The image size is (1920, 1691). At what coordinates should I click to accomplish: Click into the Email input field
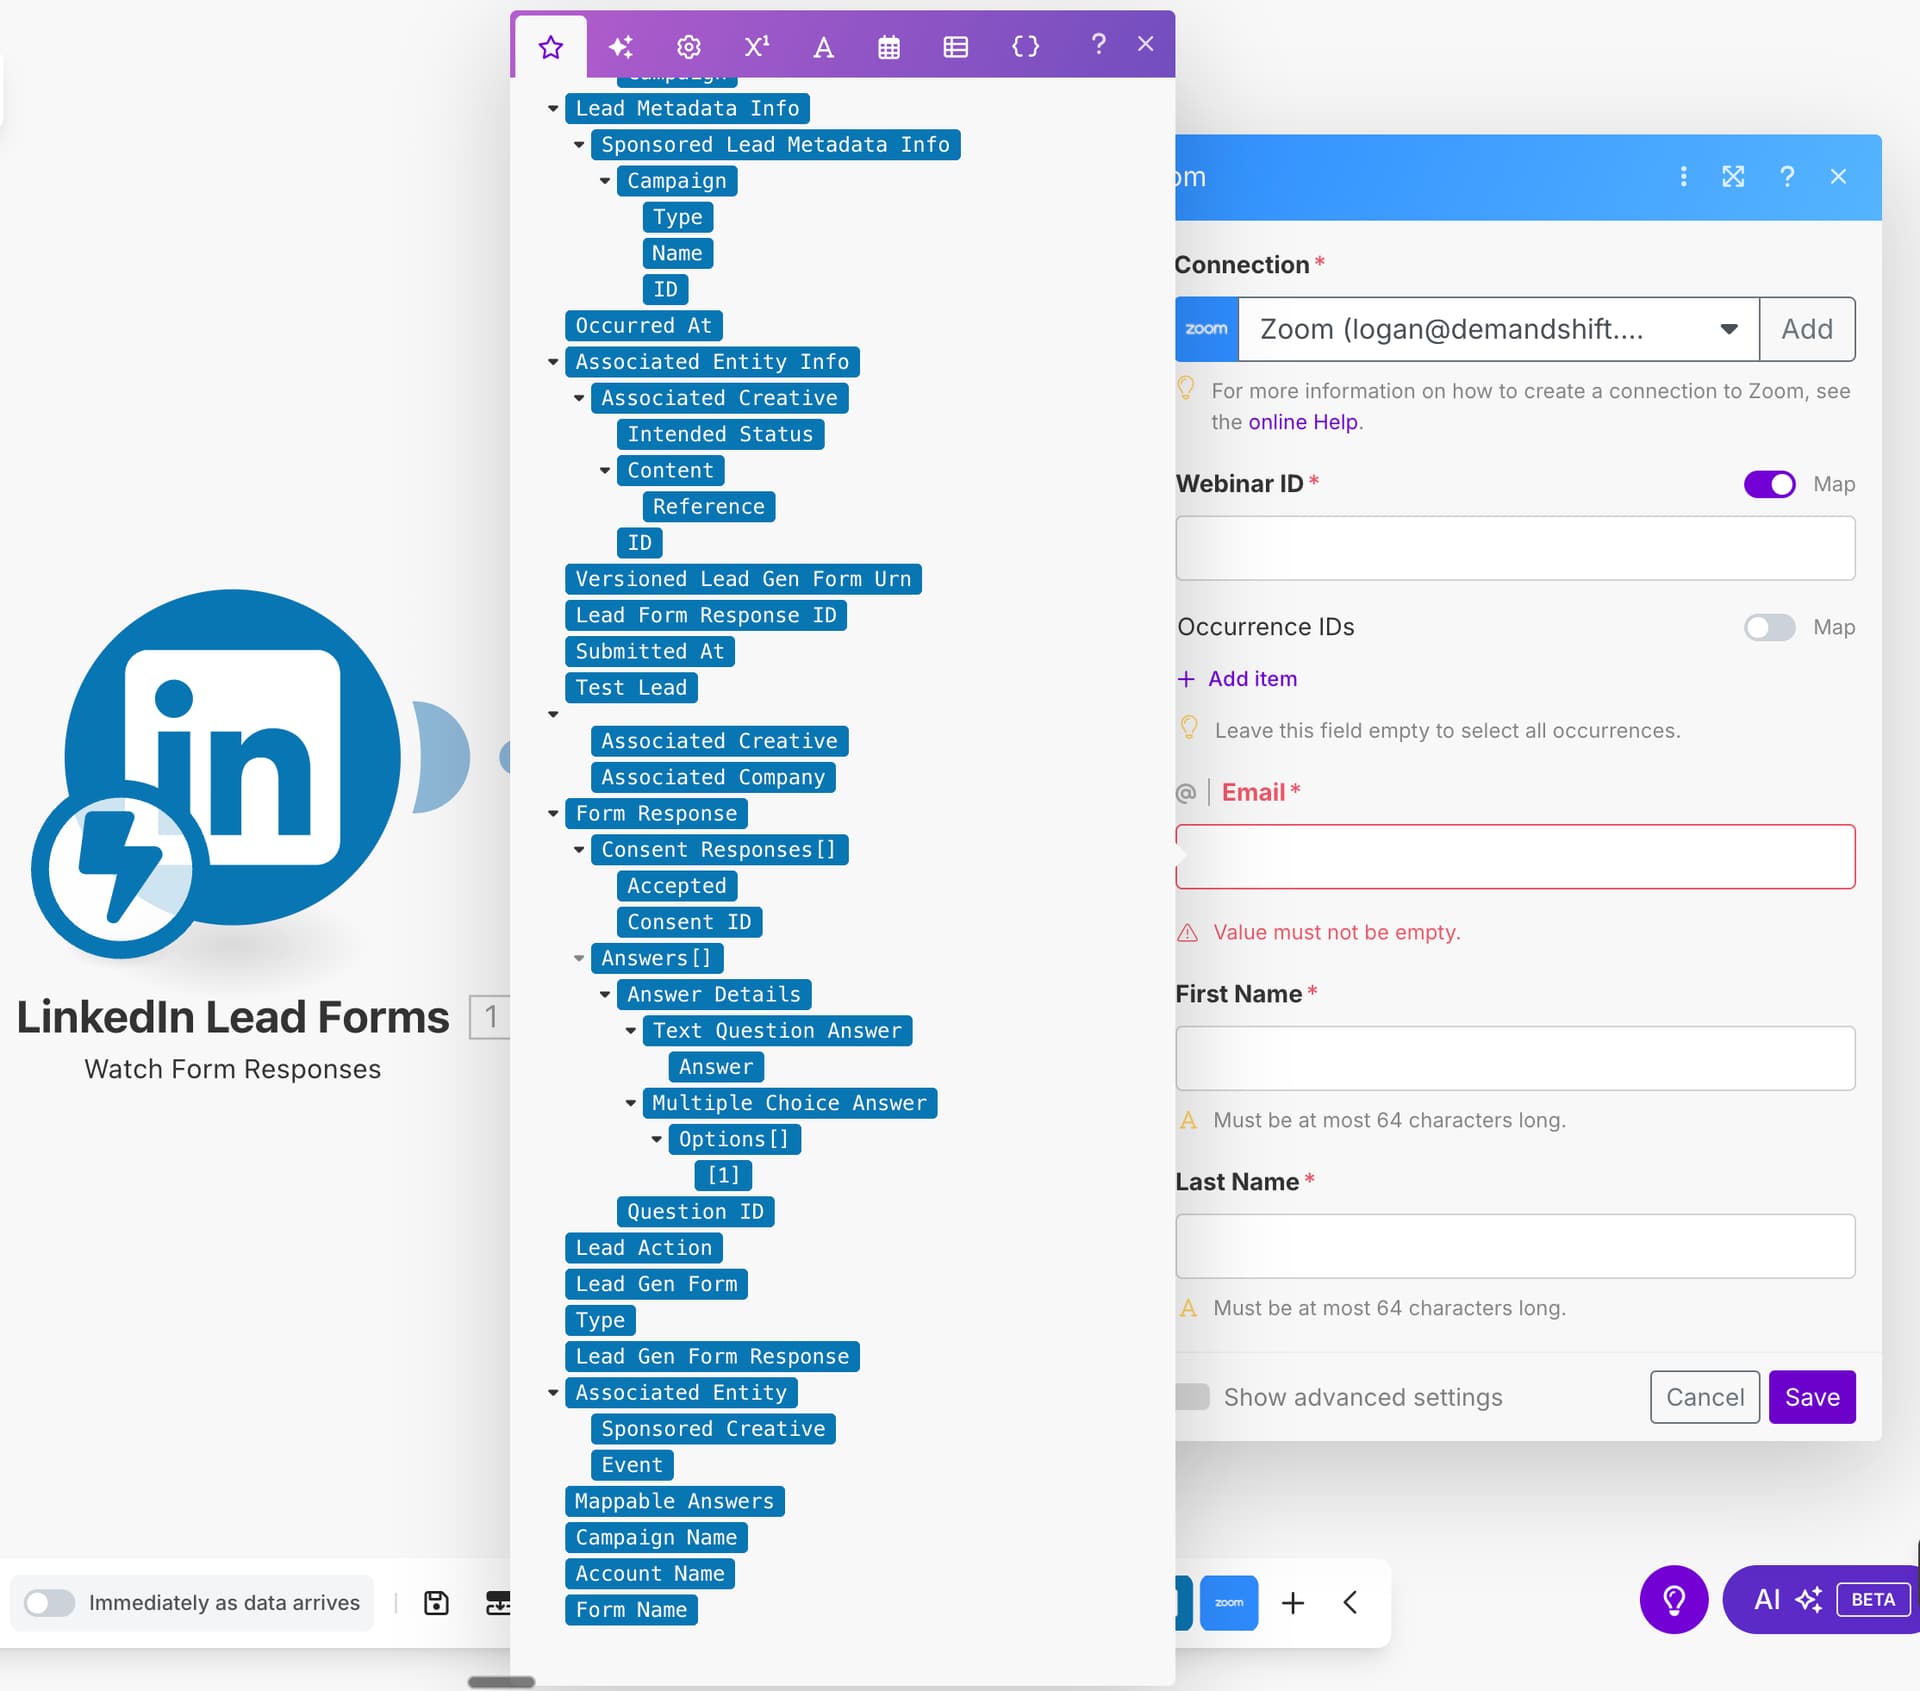pos(1514,856)
